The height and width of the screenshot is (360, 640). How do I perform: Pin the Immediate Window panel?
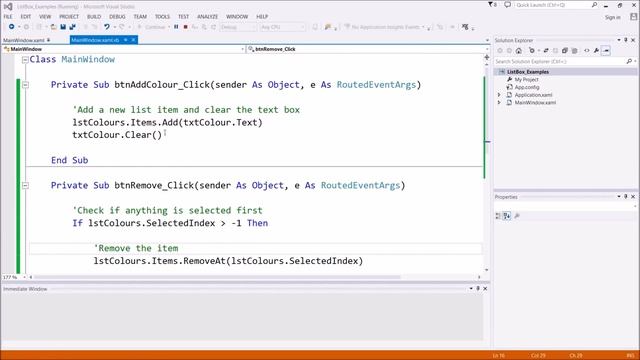(x=478, y=289)
